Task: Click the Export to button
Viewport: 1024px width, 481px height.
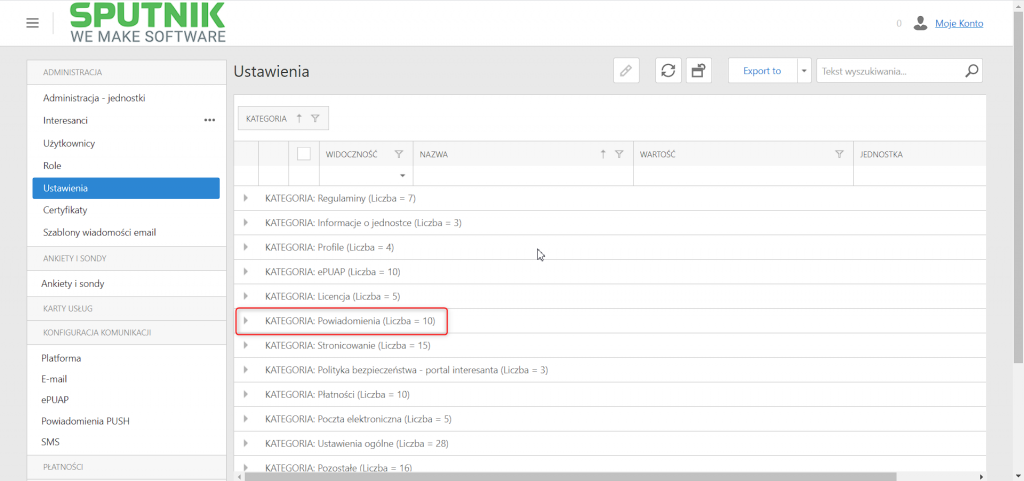Action: pos(762,70)
